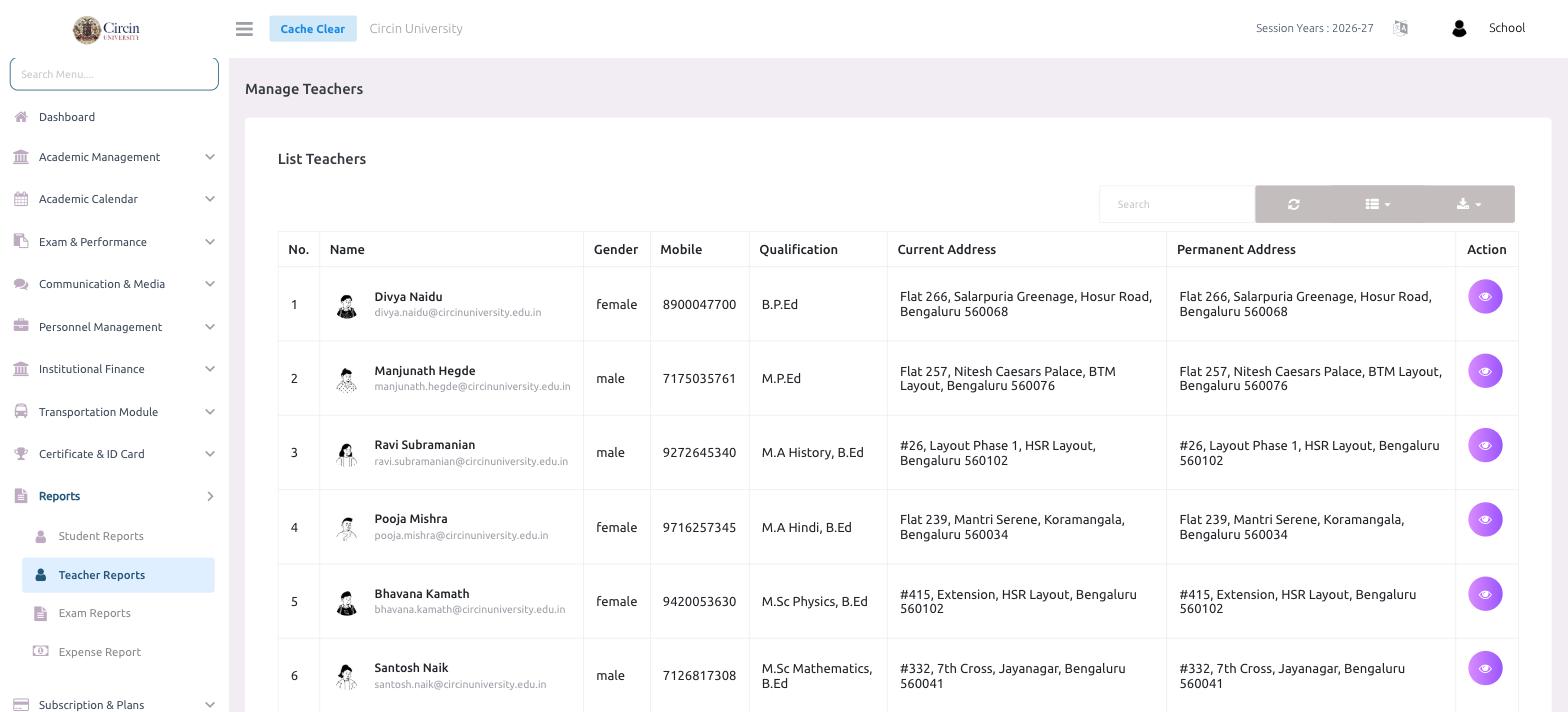Click the Academic Calendar icon
1568x712 pixels.
click(21, 199)
